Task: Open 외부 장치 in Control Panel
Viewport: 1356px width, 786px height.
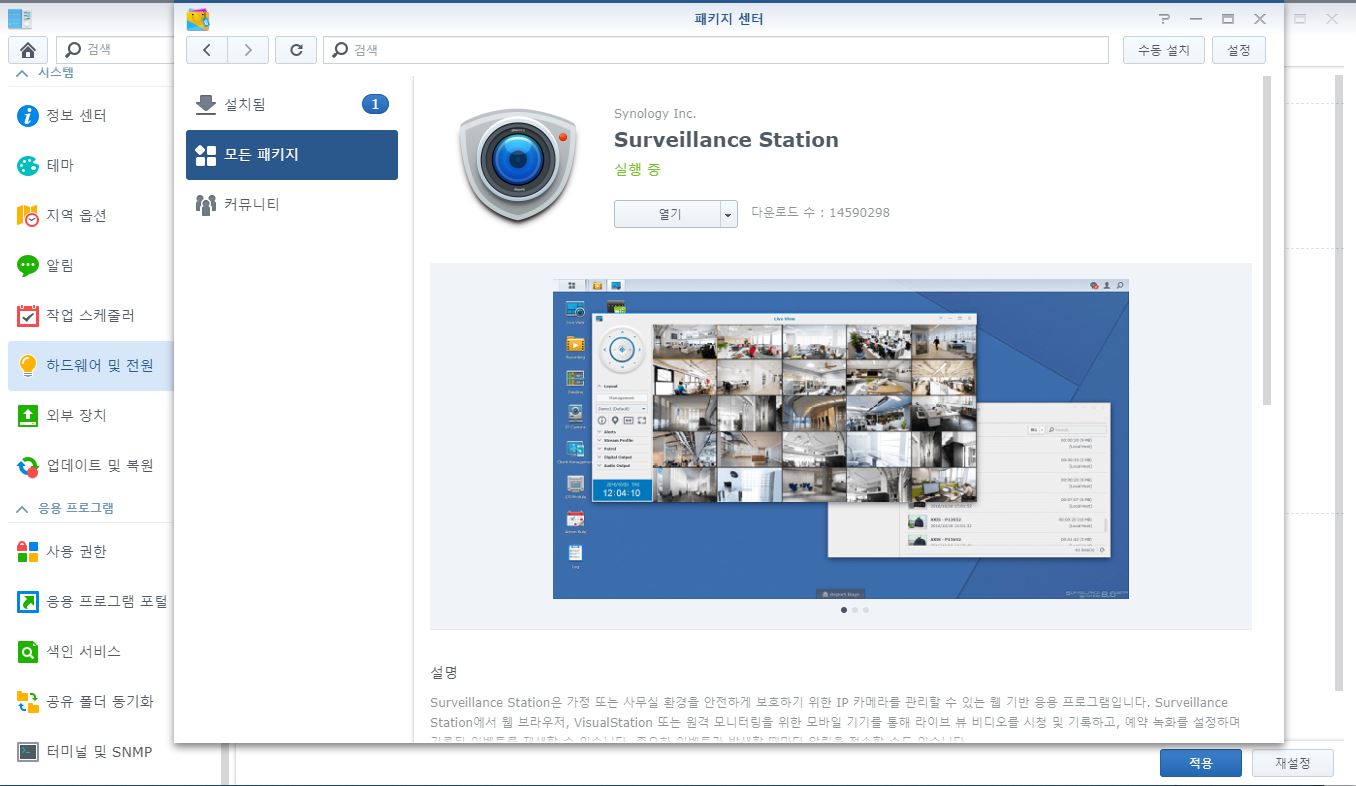Action: pos(90,416)
